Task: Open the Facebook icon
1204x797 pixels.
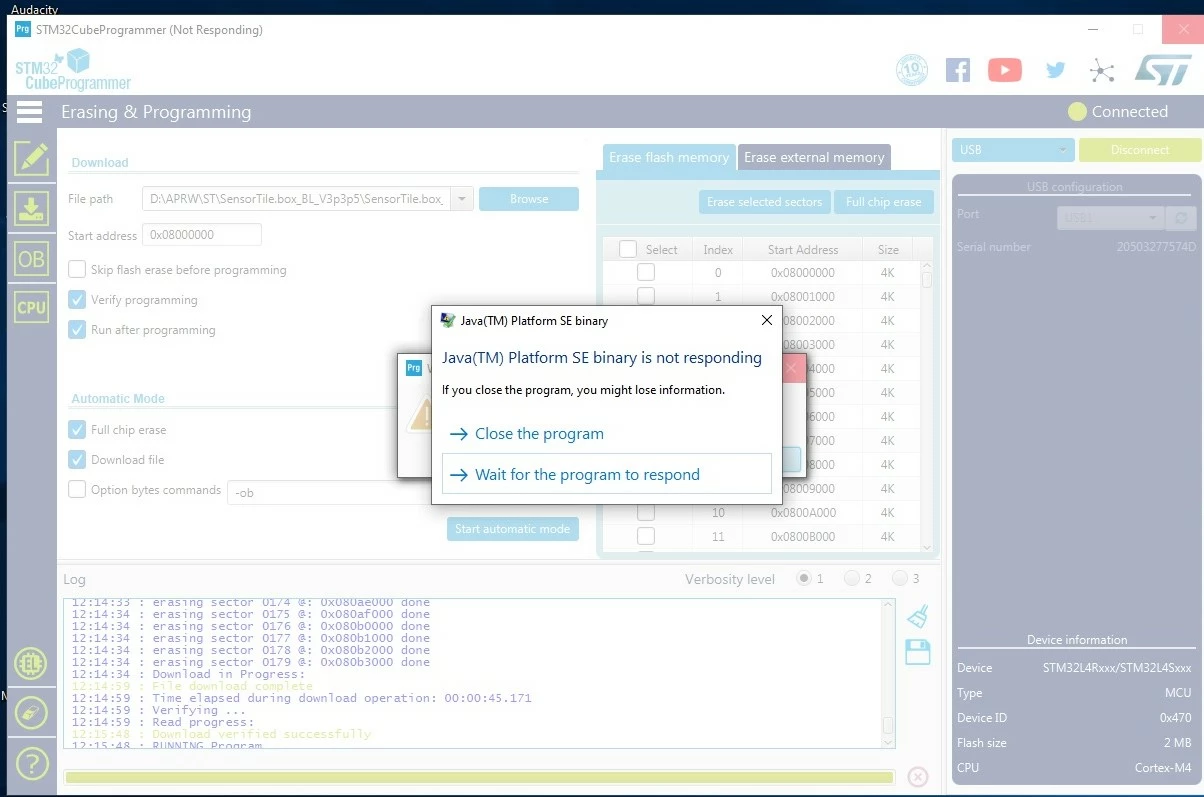Action: click(958, 70)
